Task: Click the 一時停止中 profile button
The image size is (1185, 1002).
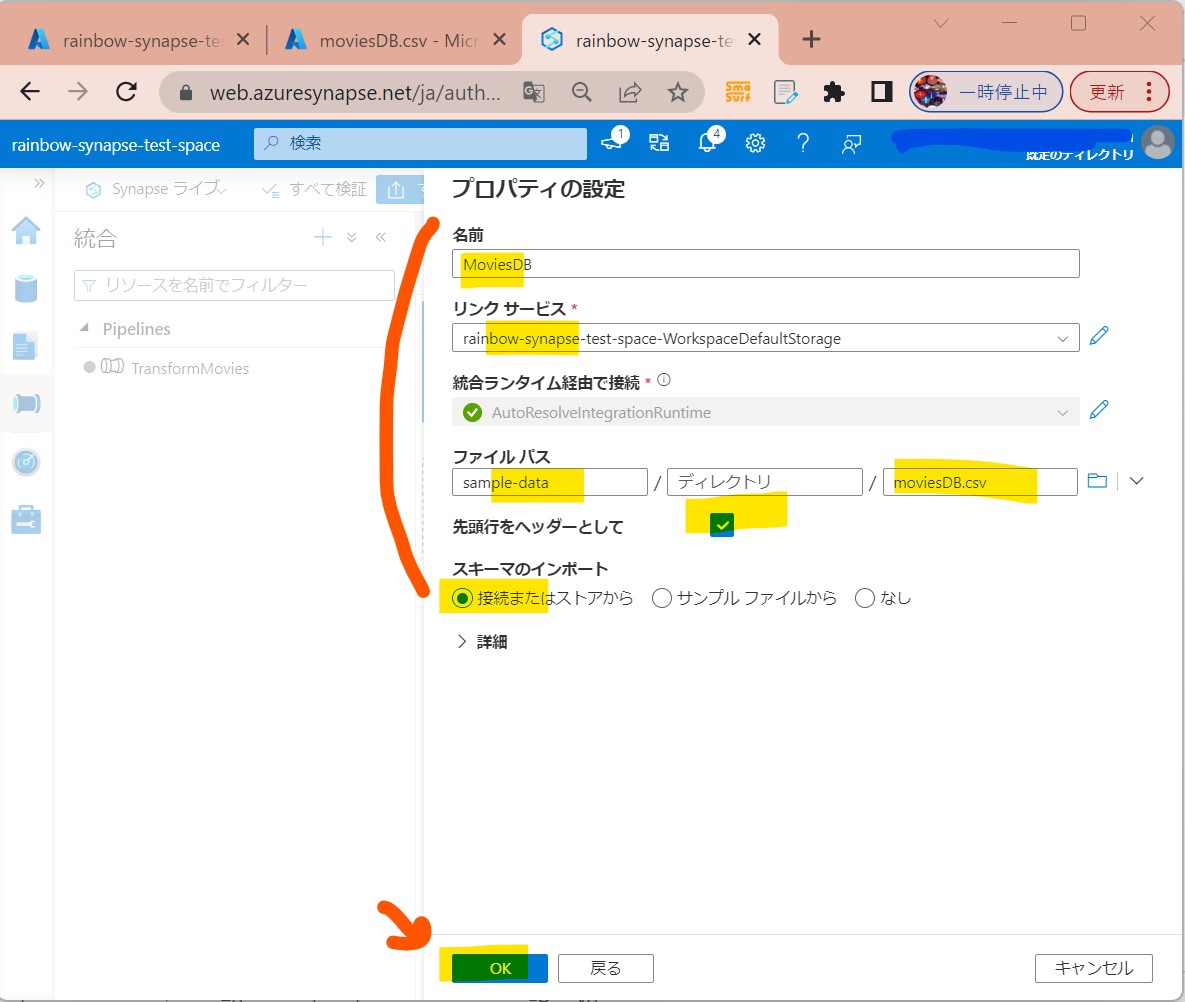Action: (x=986, y=92)
